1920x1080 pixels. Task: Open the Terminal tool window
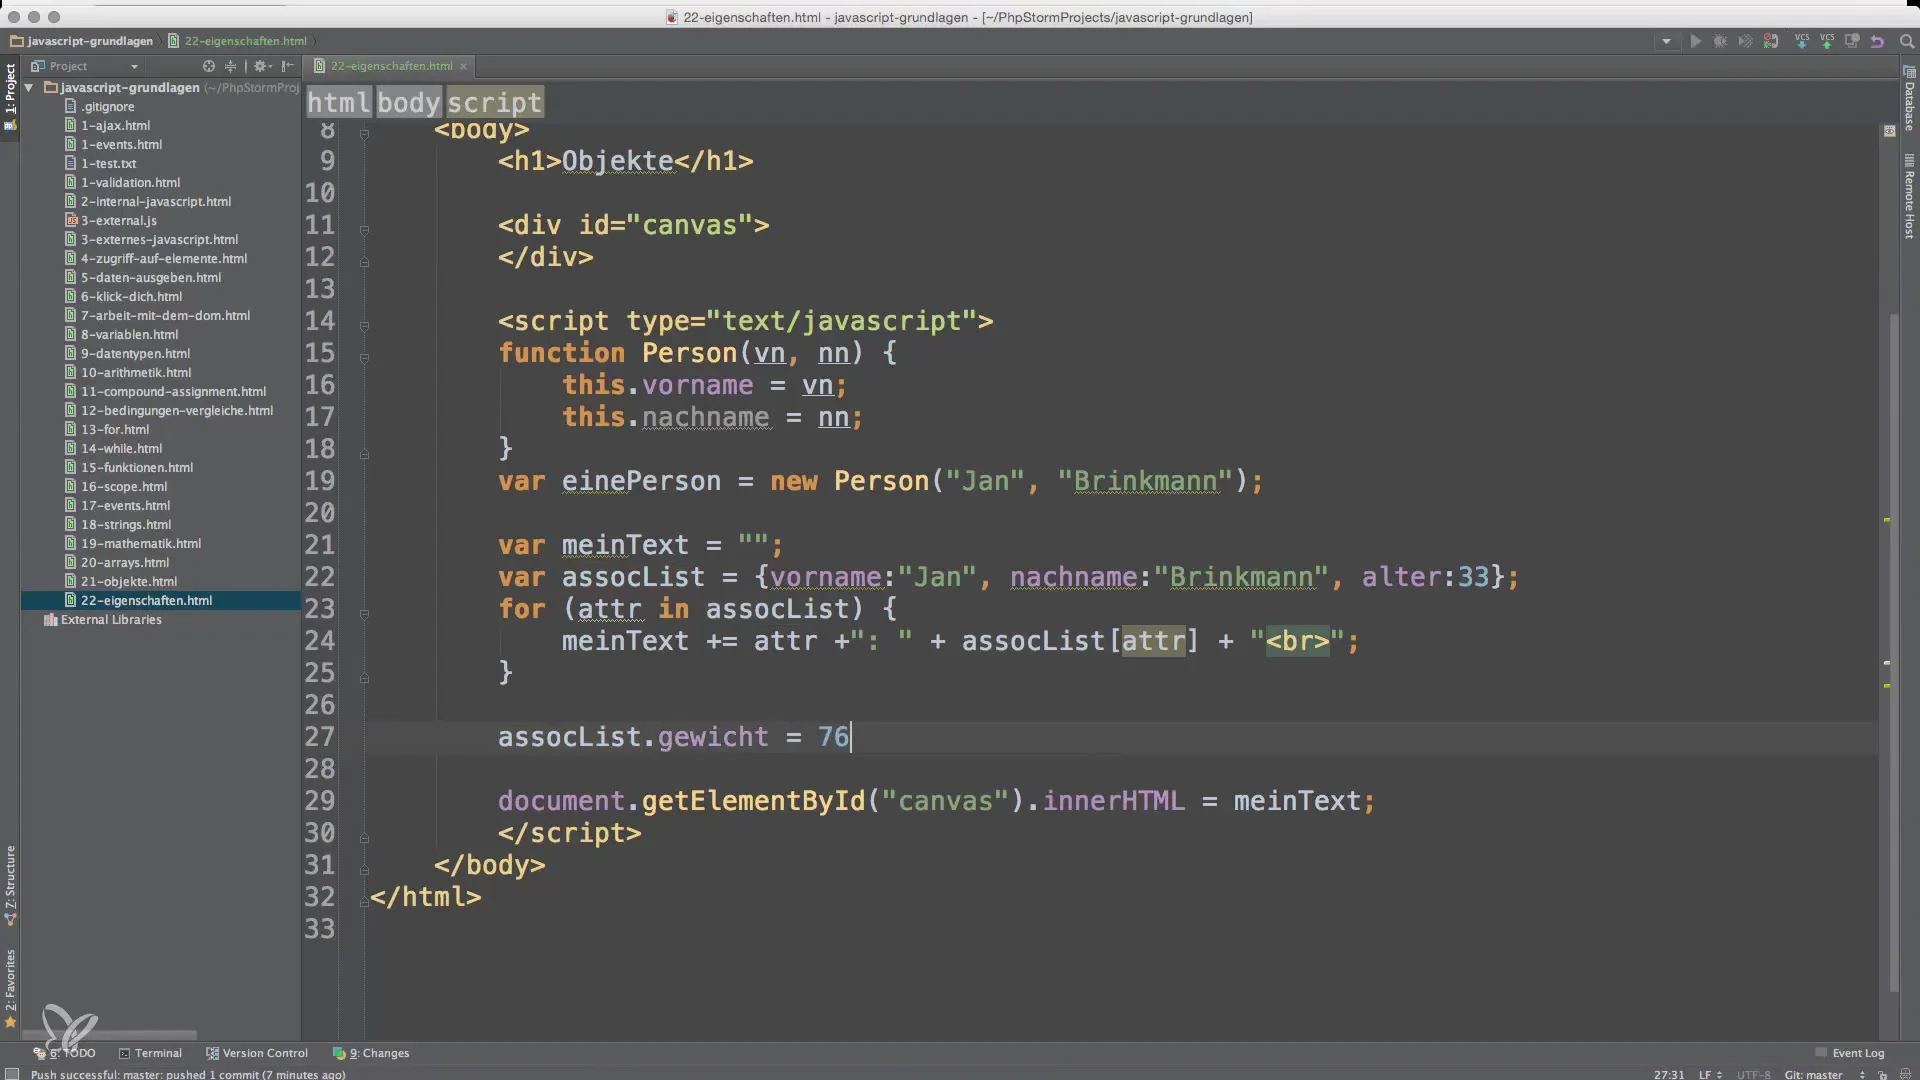click(x=150, y=1053)
